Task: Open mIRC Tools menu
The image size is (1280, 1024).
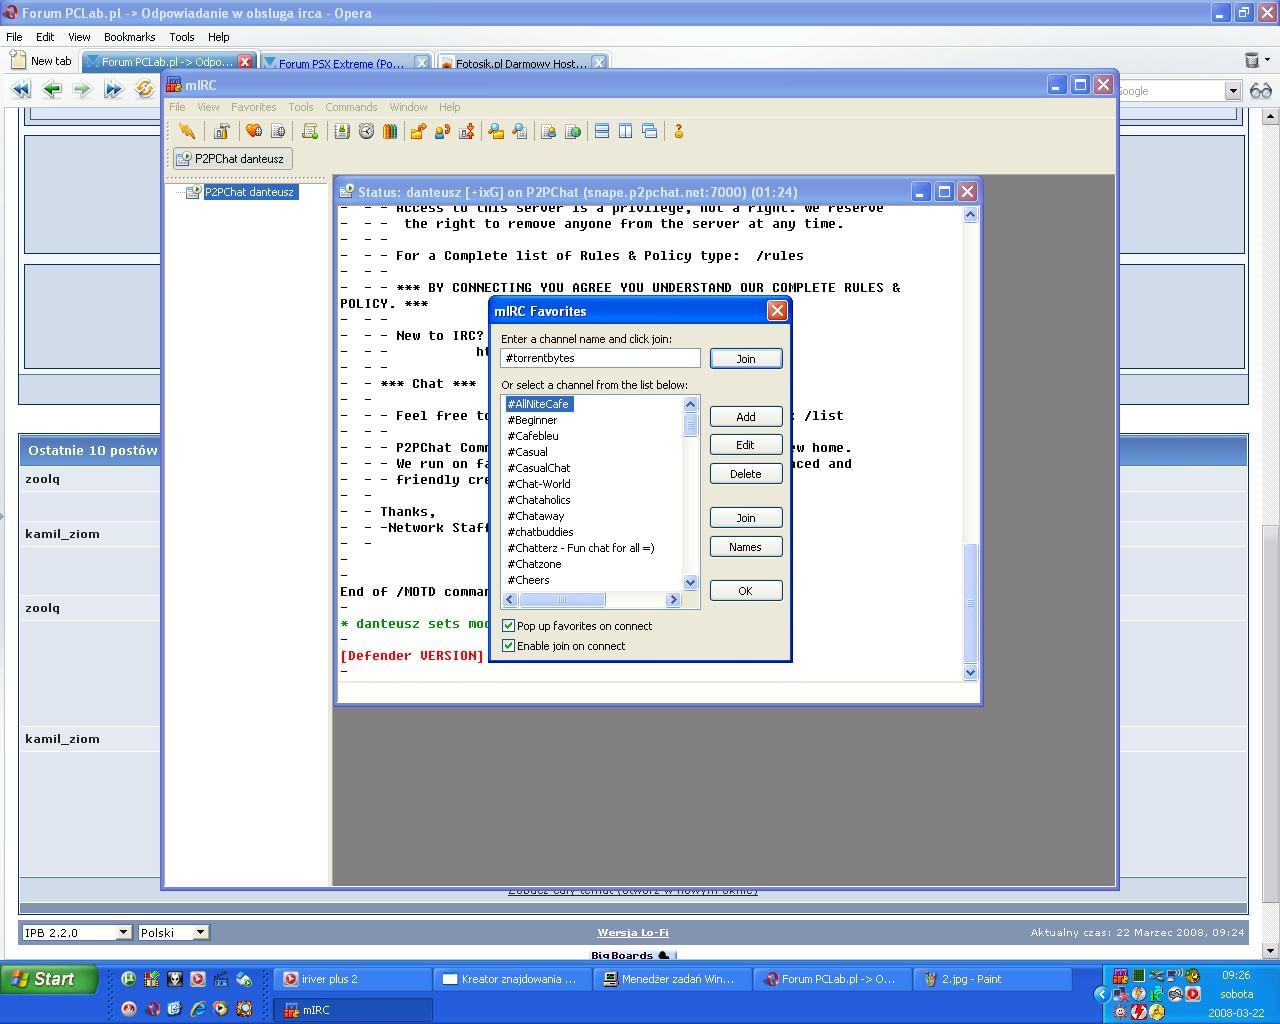Action: click(301, 107)
